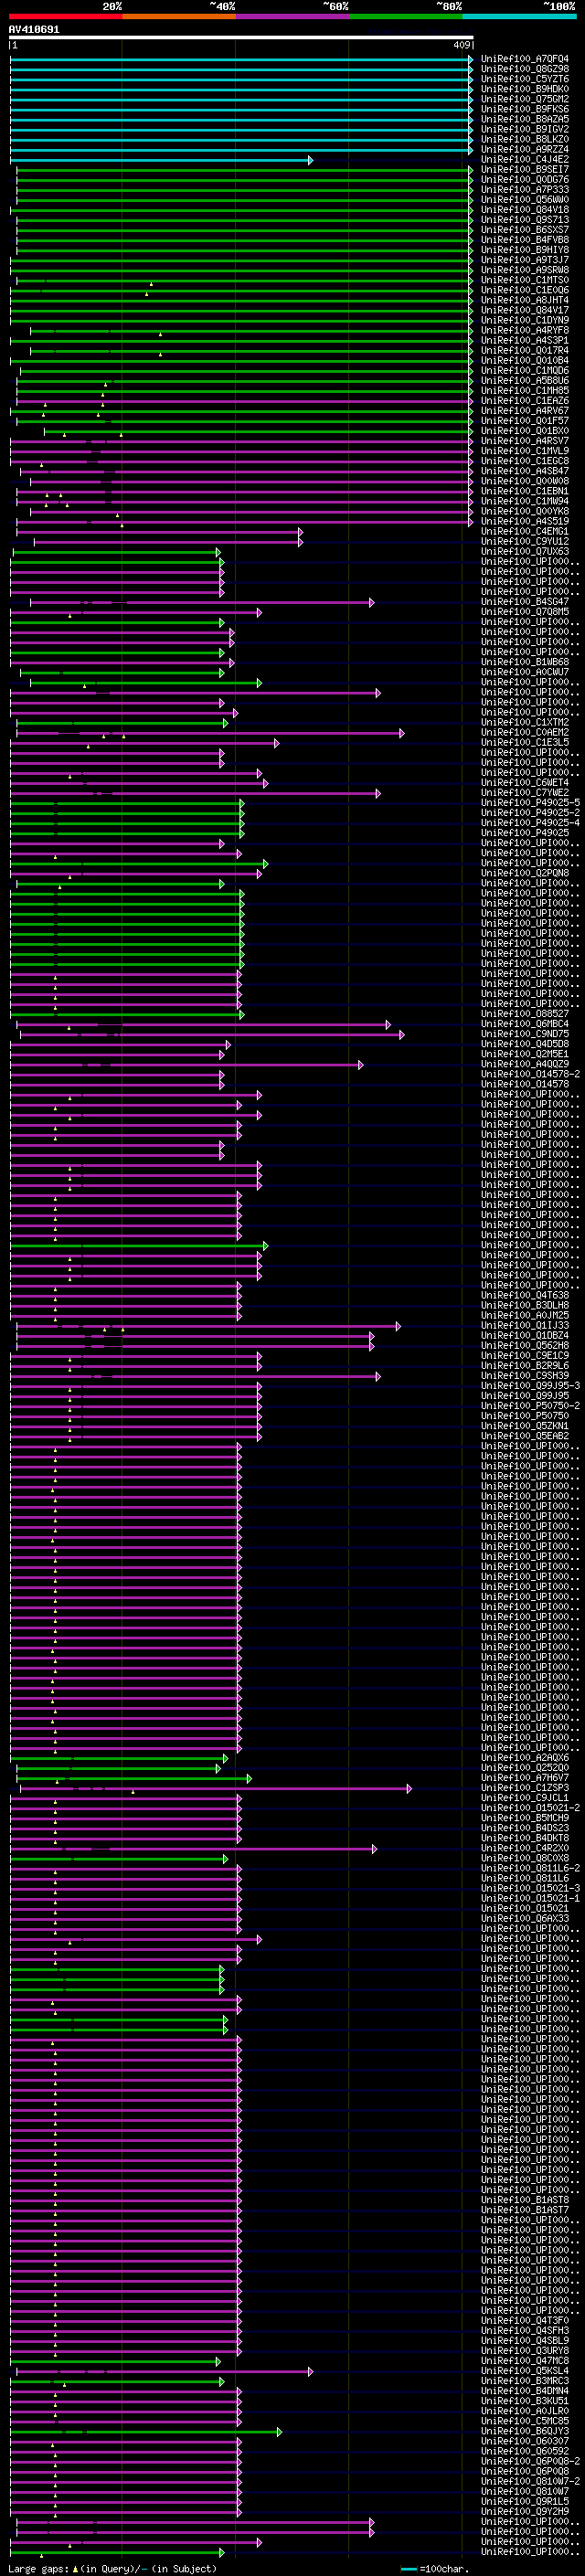Select hit label UniRef100_Q00W08

click(x=525, y=481)
